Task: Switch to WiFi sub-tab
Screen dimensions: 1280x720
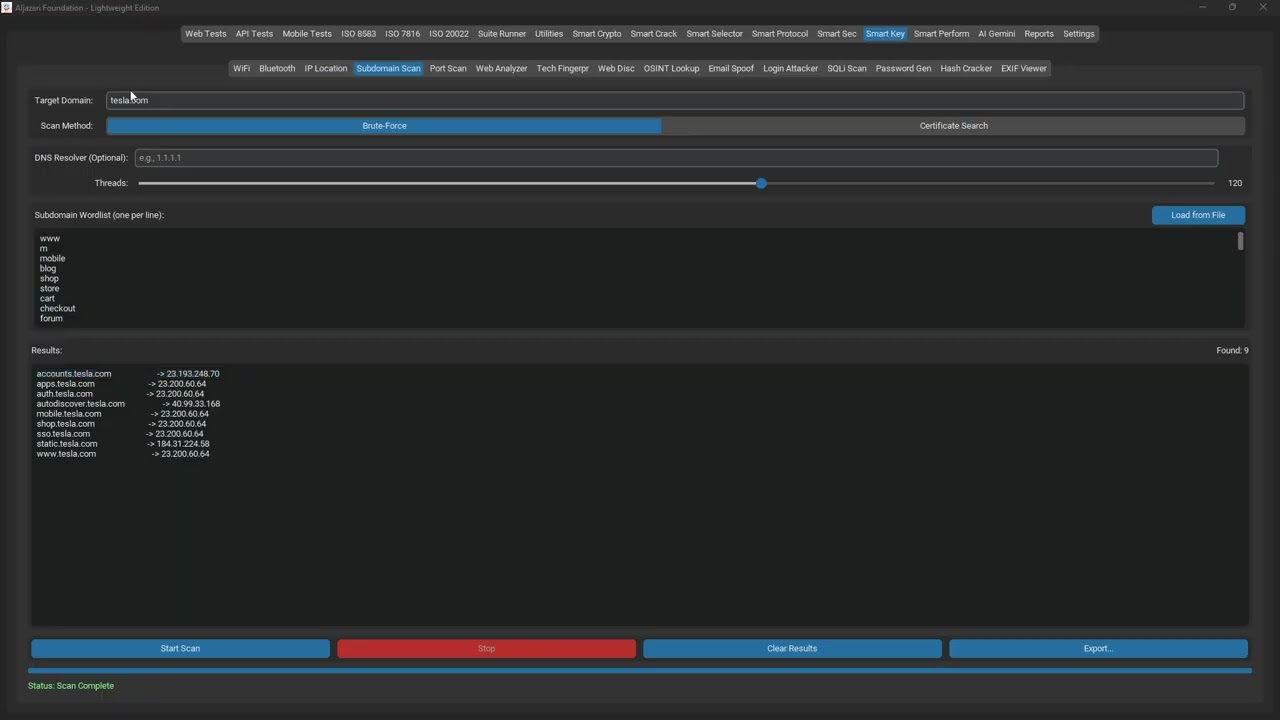Action: click(x=242, y=69)
